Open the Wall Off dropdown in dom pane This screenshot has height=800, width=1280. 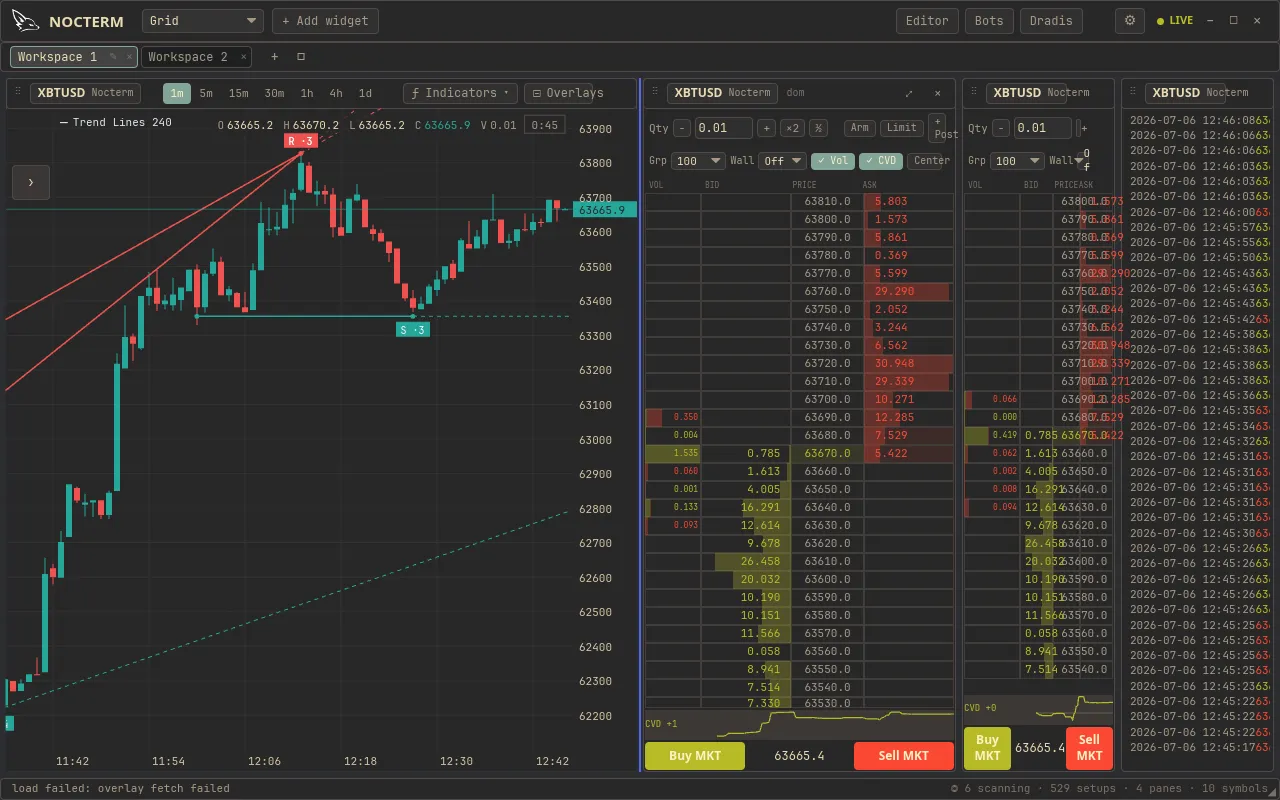pyautogui.click(x=782, y=160)
